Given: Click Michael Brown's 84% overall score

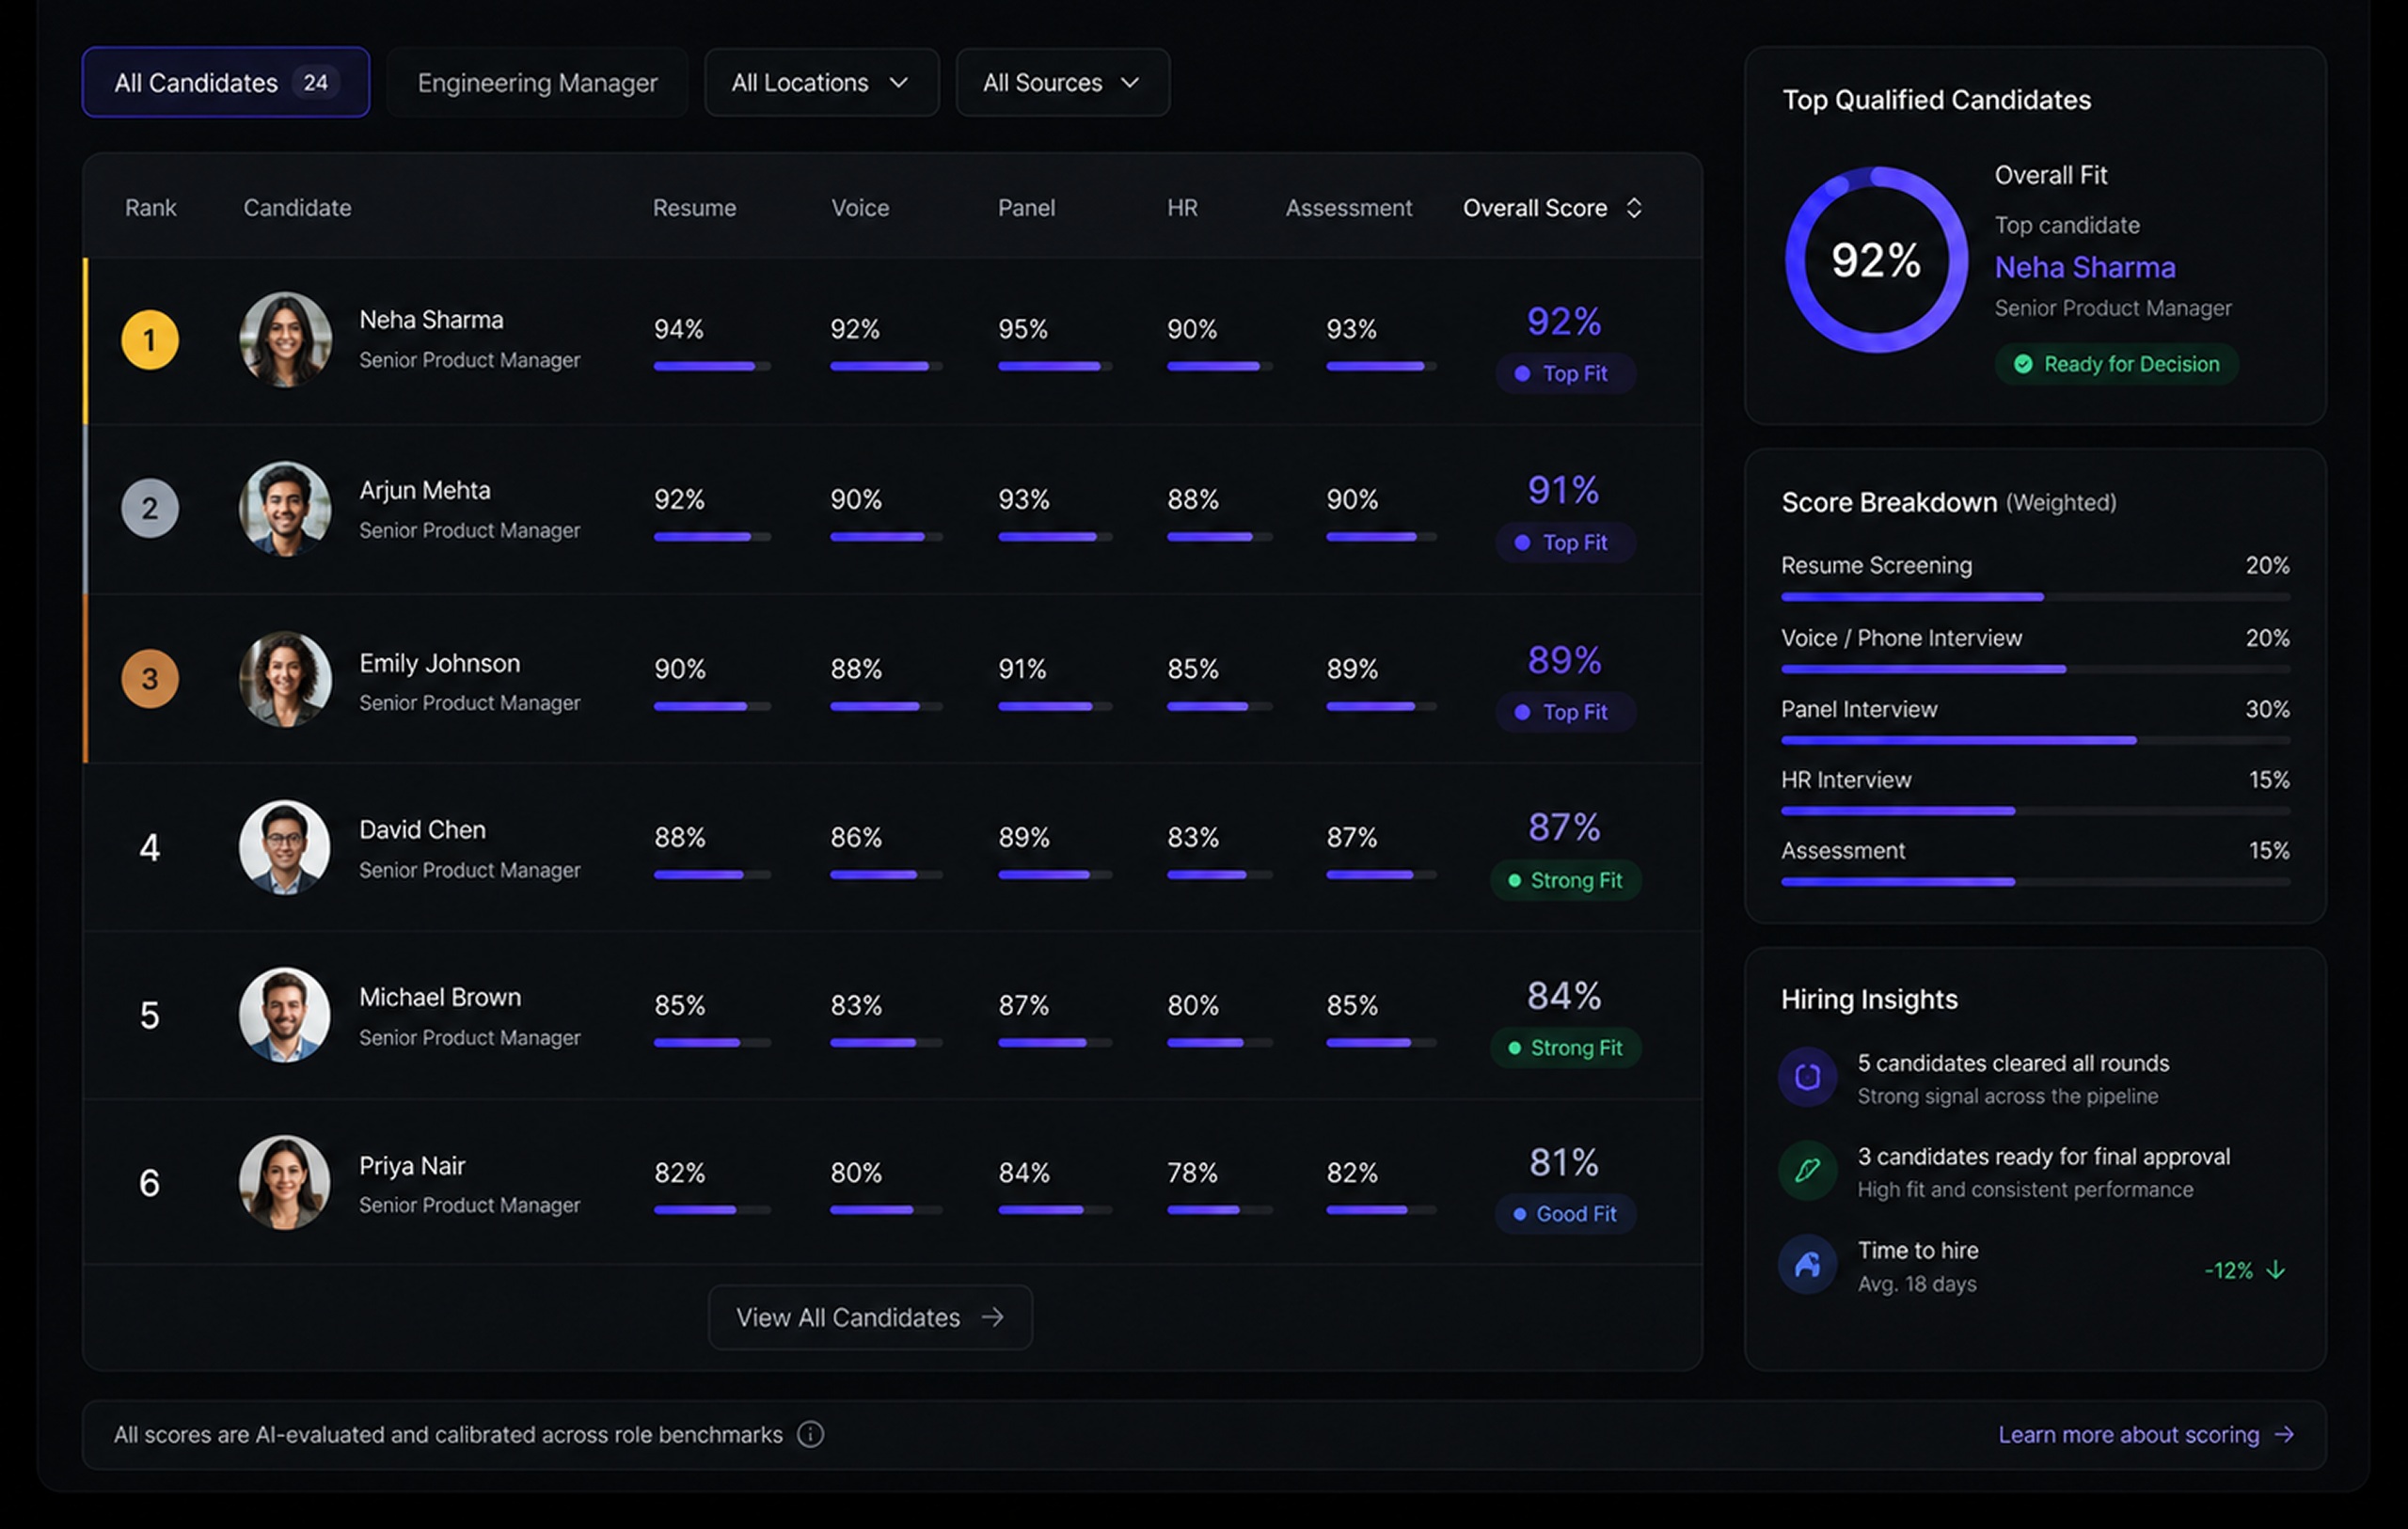Looking at the screenshot, I should coord(1564,995).
